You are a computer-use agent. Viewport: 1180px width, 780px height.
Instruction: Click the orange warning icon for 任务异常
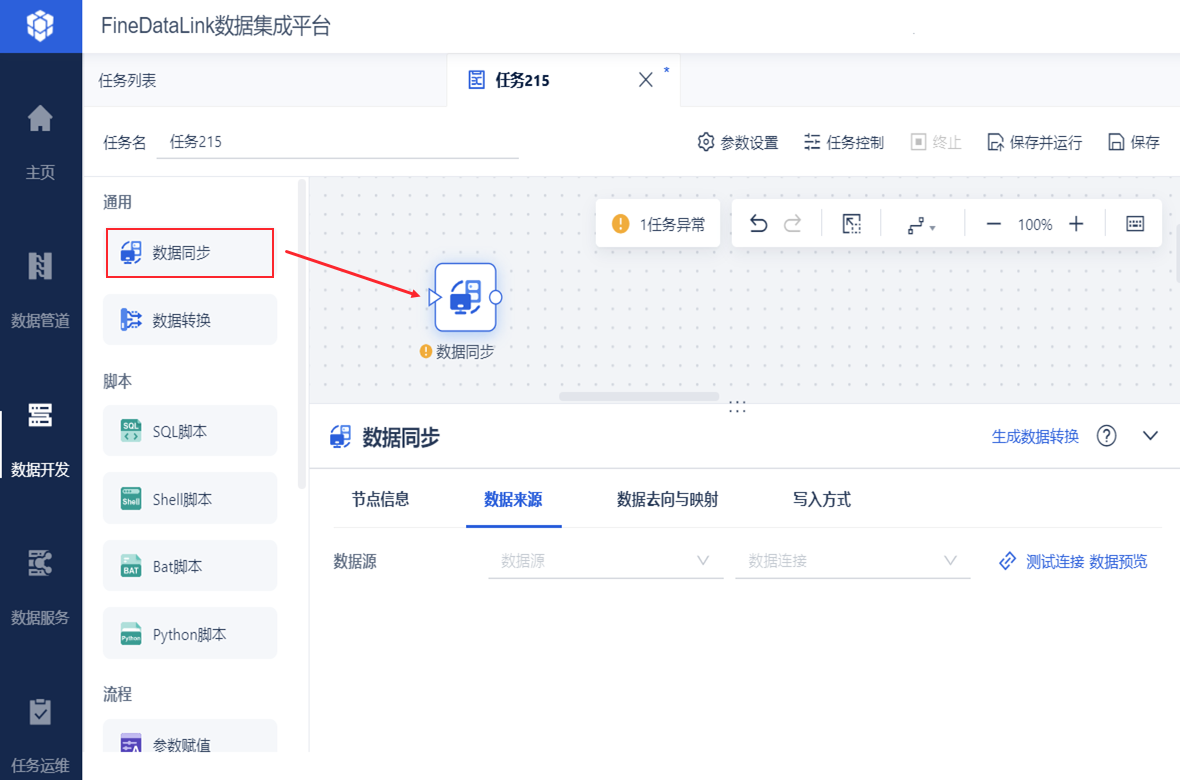point(620,224)
